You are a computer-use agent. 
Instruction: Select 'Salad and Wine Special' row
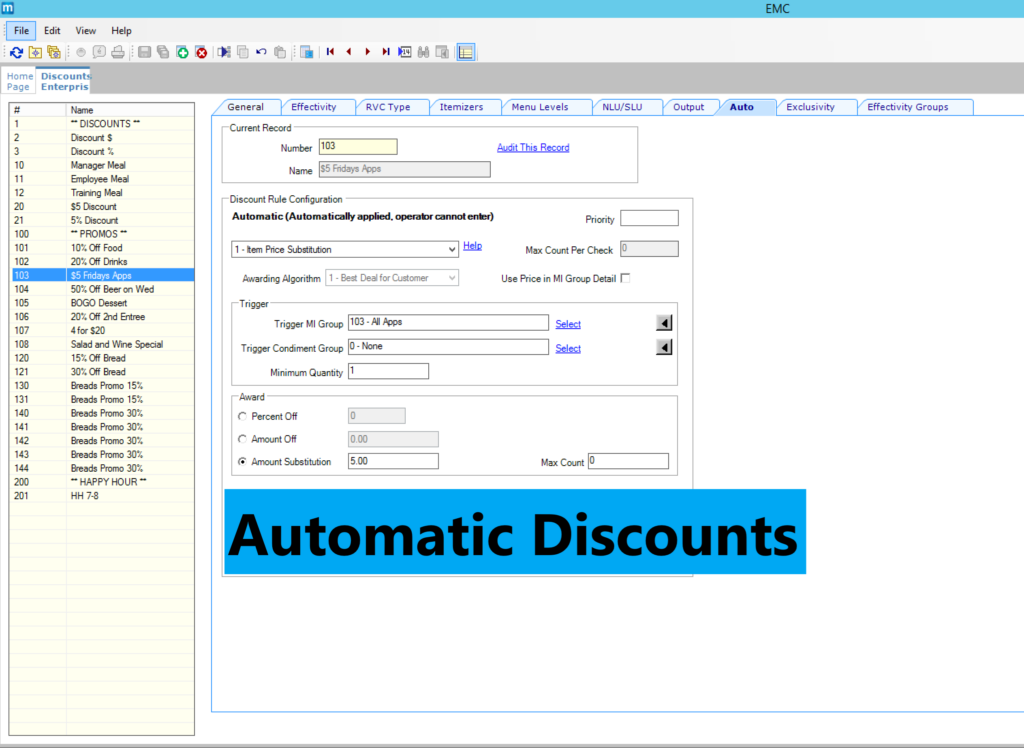pos(103,344)
